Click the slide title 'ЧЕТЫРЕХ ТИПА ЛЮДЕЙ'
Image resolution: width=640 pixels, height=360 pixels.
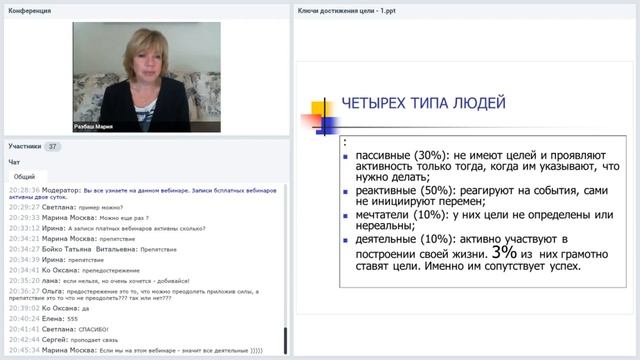click(x=424, y=103)
